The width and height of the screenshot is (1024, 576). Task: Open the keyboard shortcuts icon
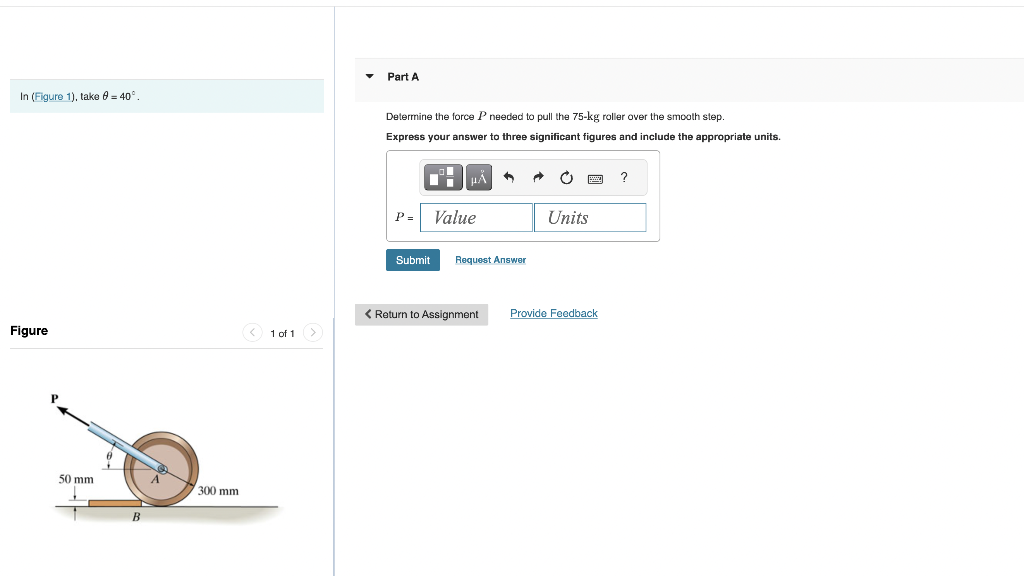click(x=595, y=178)
